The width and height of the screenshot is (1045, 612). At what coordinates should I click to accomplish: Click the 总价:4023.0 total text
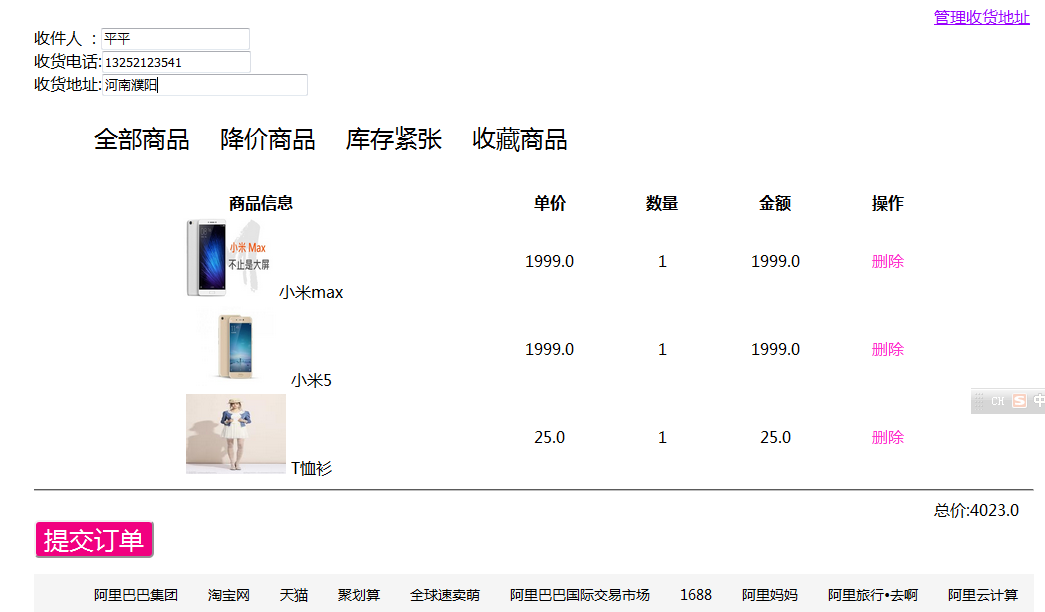(976, 510)
